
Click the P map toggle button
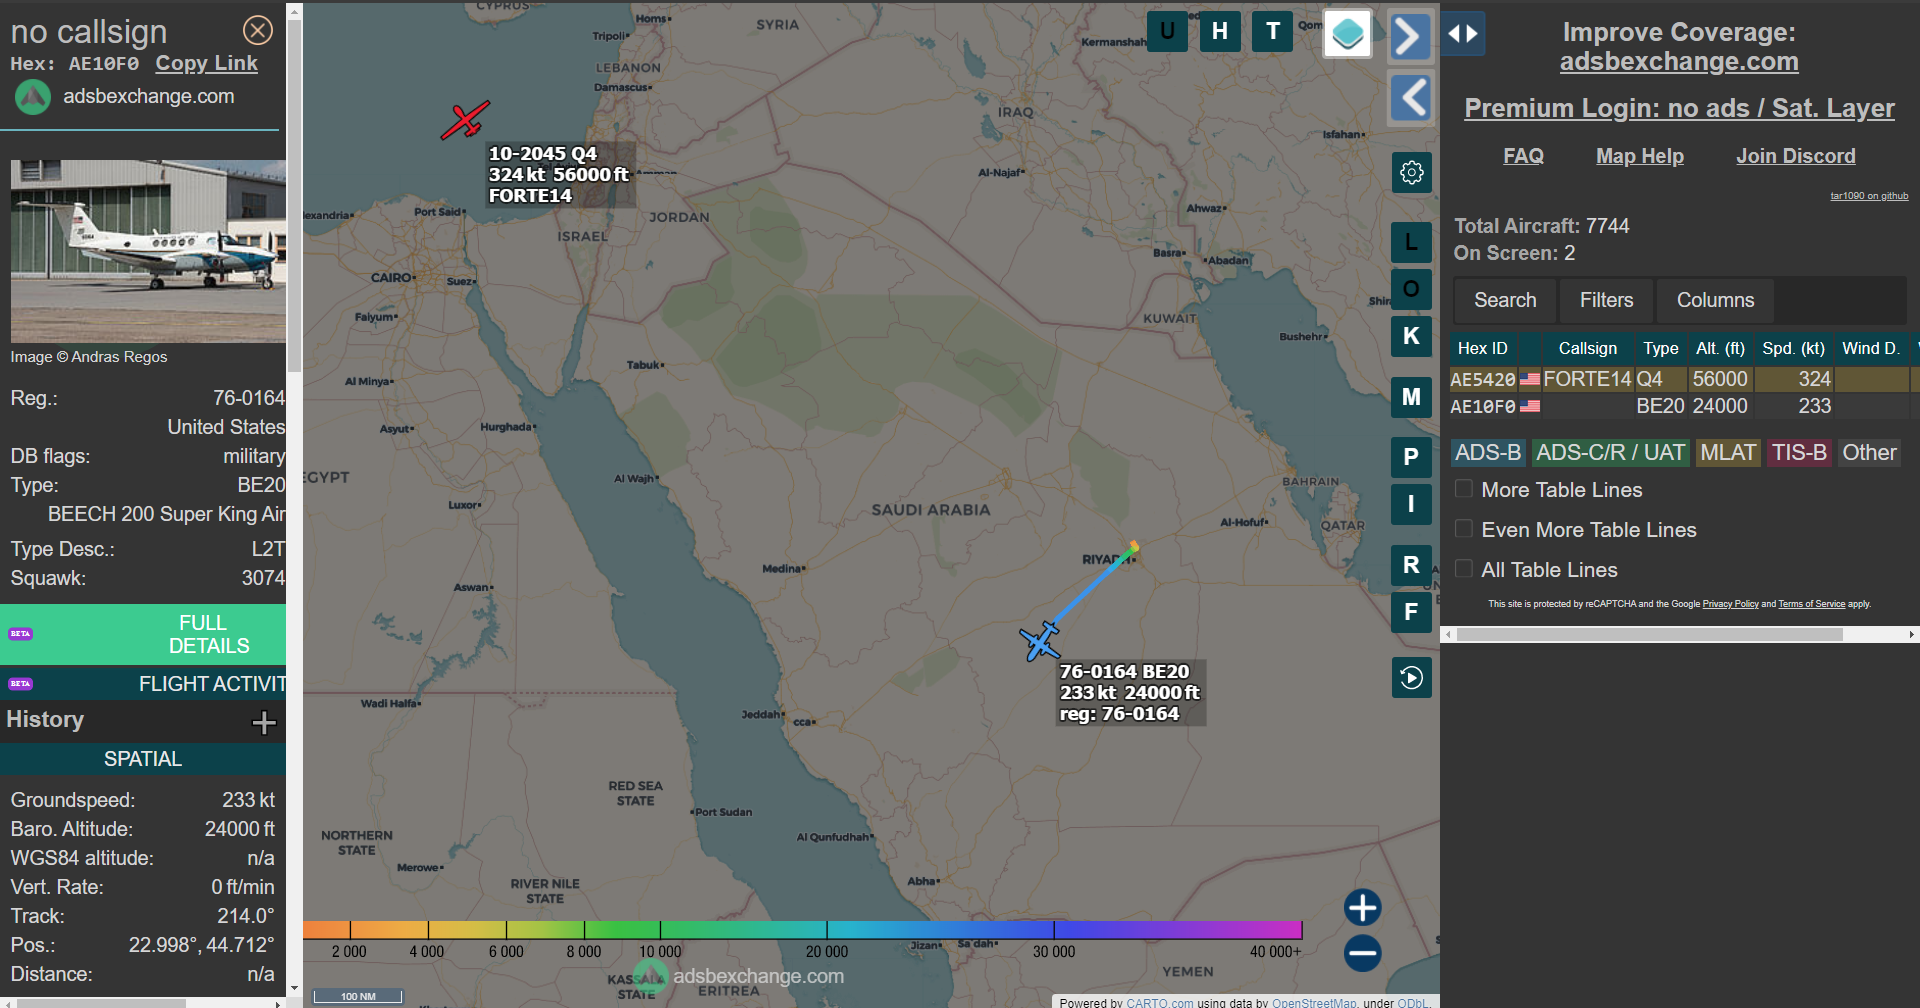(1411, 457)
